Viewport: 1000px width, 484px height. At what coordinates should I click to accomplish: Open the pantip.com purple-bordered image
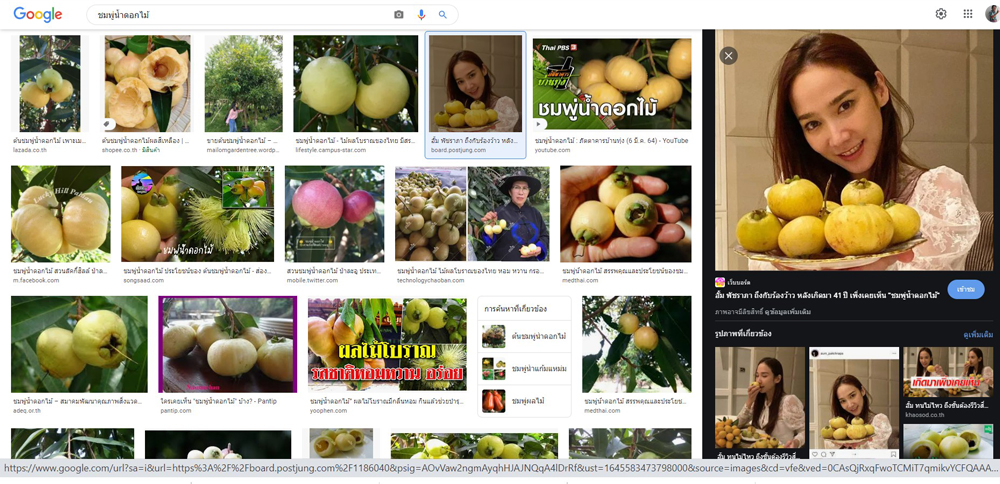pos(228,344)
